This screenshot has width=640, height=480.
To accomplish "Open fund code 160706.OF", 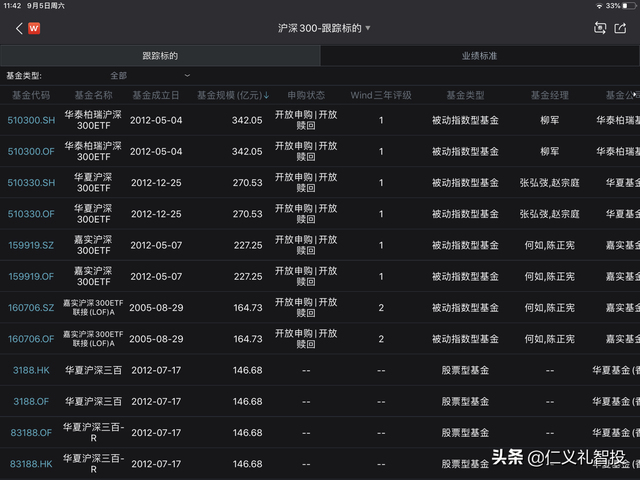I will tap(31, 339).
